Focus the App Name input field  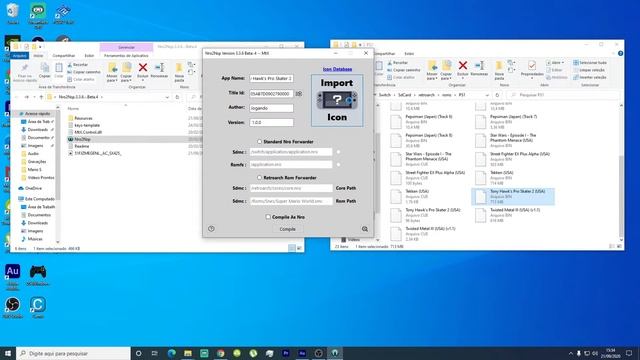click(271, 78)
